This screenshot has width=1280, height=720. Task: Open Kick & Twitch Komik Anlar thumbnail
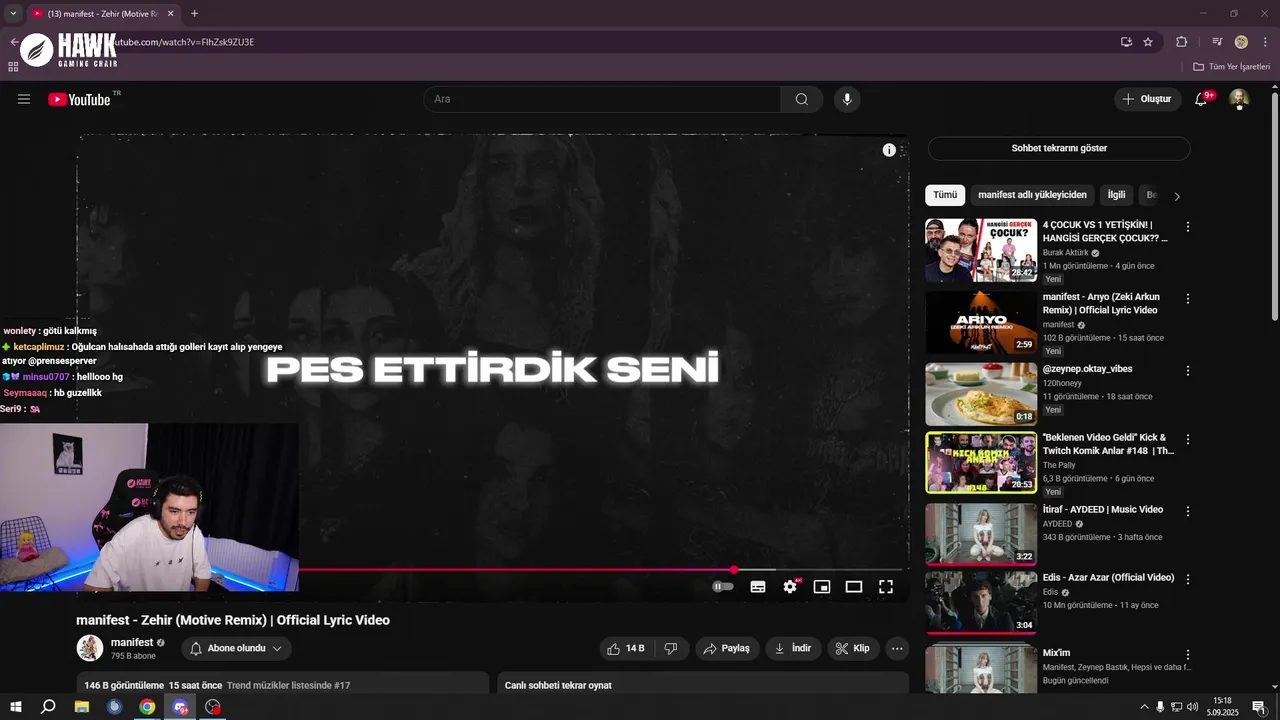tap(981, 462)
